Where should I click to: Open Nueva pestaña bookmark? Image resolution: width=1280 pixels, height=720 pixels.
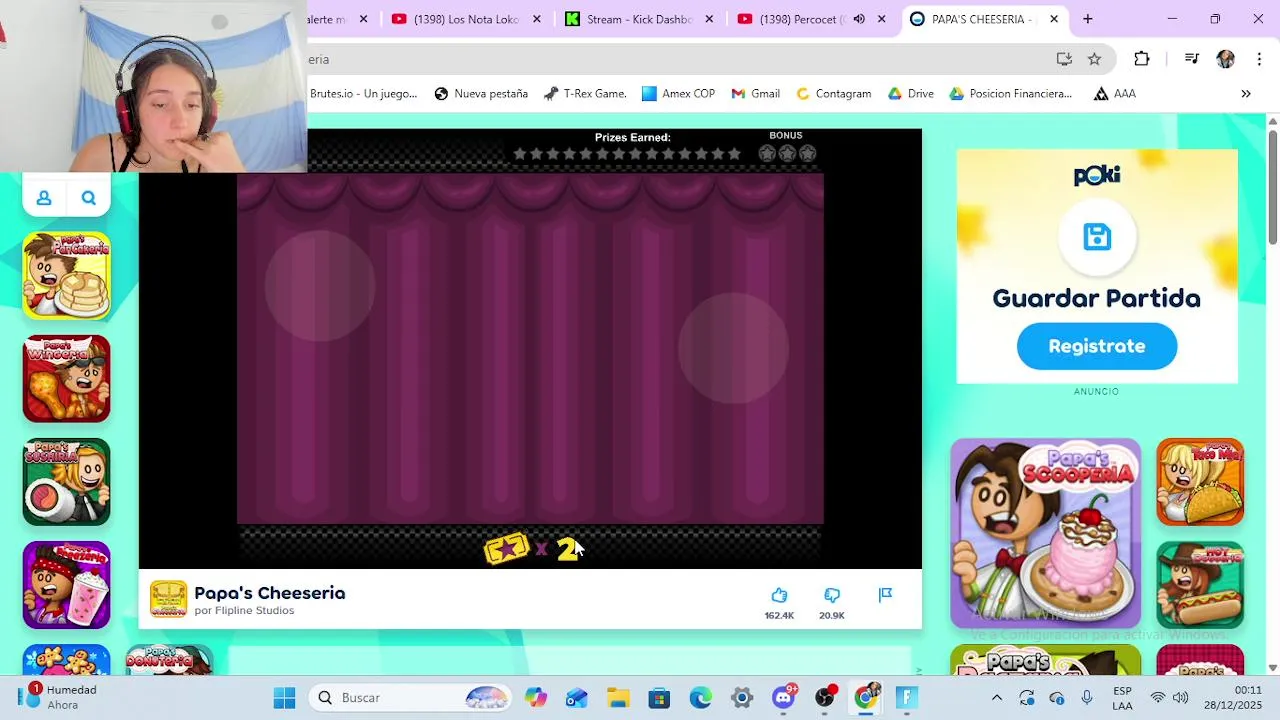click(481, 94)
